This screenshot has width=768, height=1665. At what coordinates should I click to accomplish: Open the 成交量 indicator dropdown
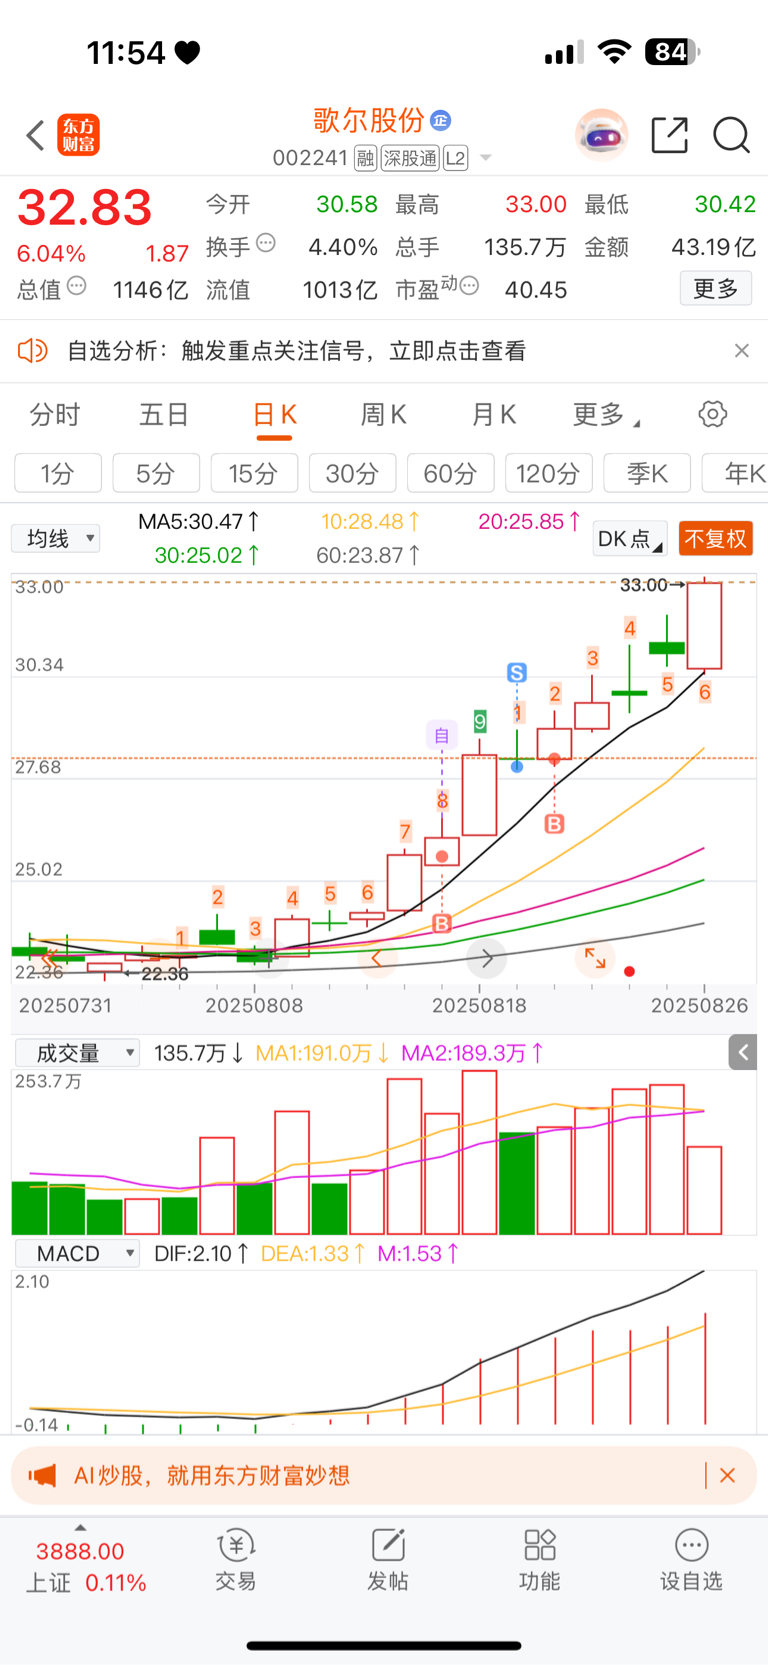(77, 1053)
